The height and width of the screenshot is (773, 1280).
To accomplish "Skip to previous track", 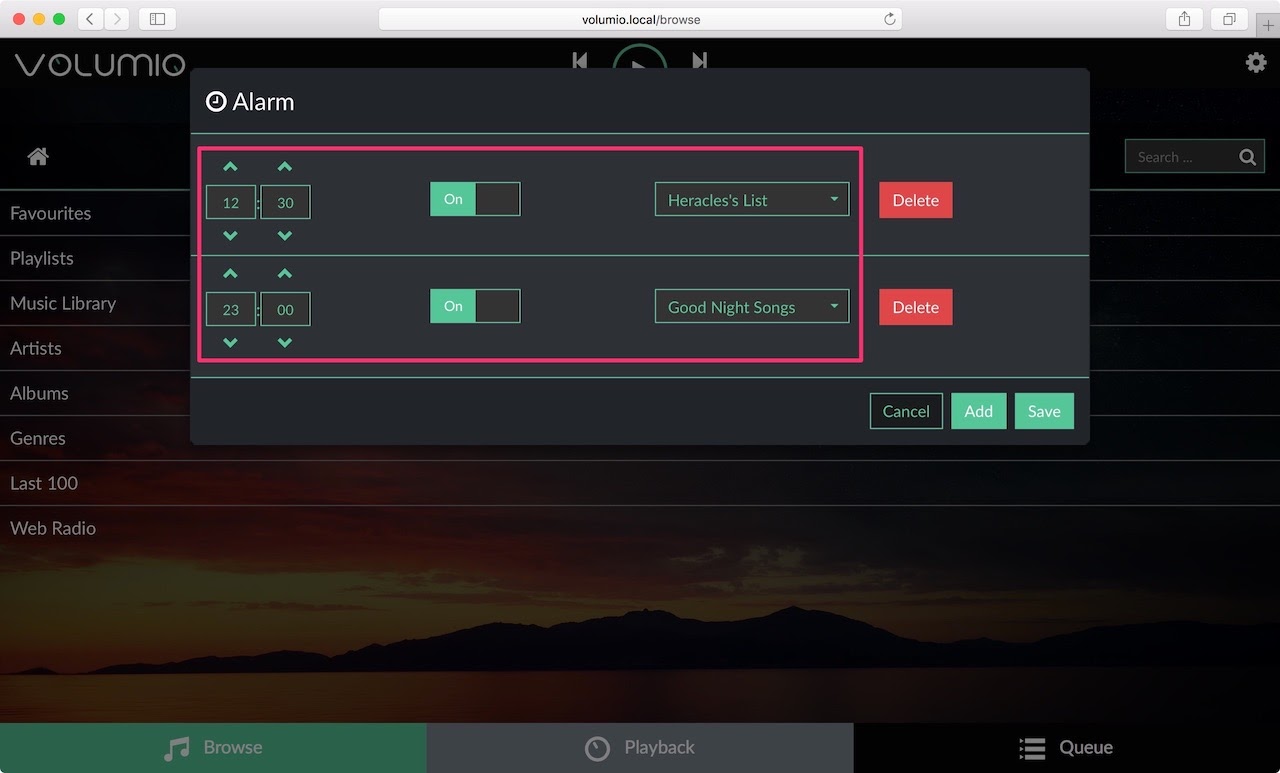I will pos(580,61).
